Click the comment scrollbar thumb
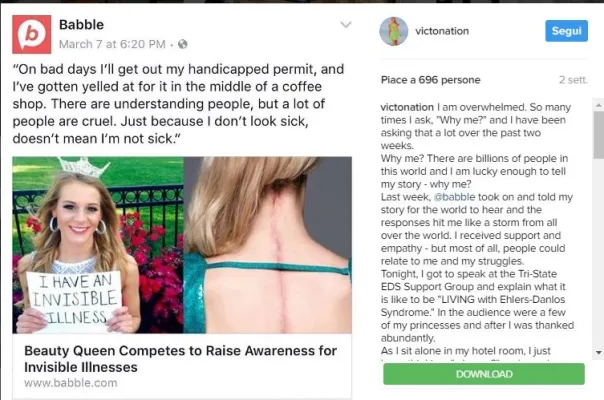Viewport: 604px width, 400px height. (598, 135)
